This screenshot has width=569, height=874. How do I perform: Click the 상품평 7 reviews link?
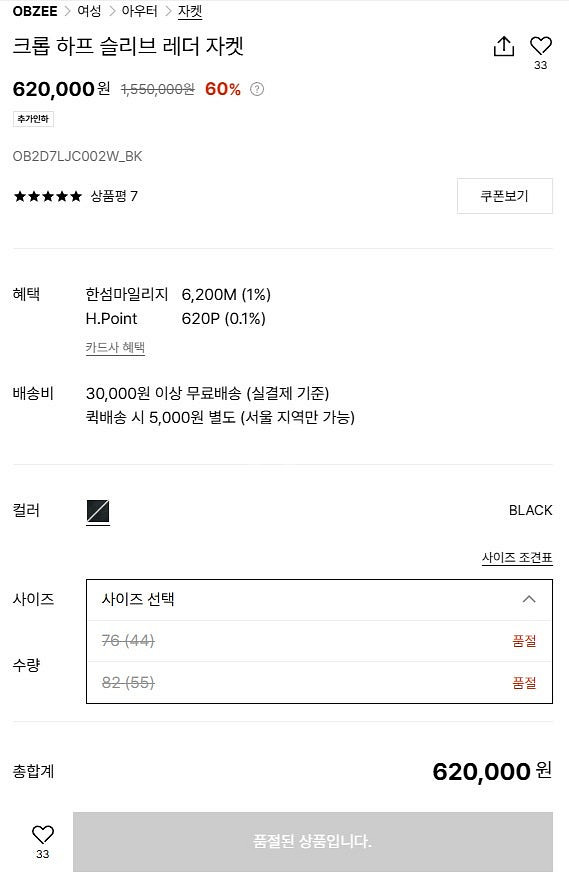click(114, 196)
